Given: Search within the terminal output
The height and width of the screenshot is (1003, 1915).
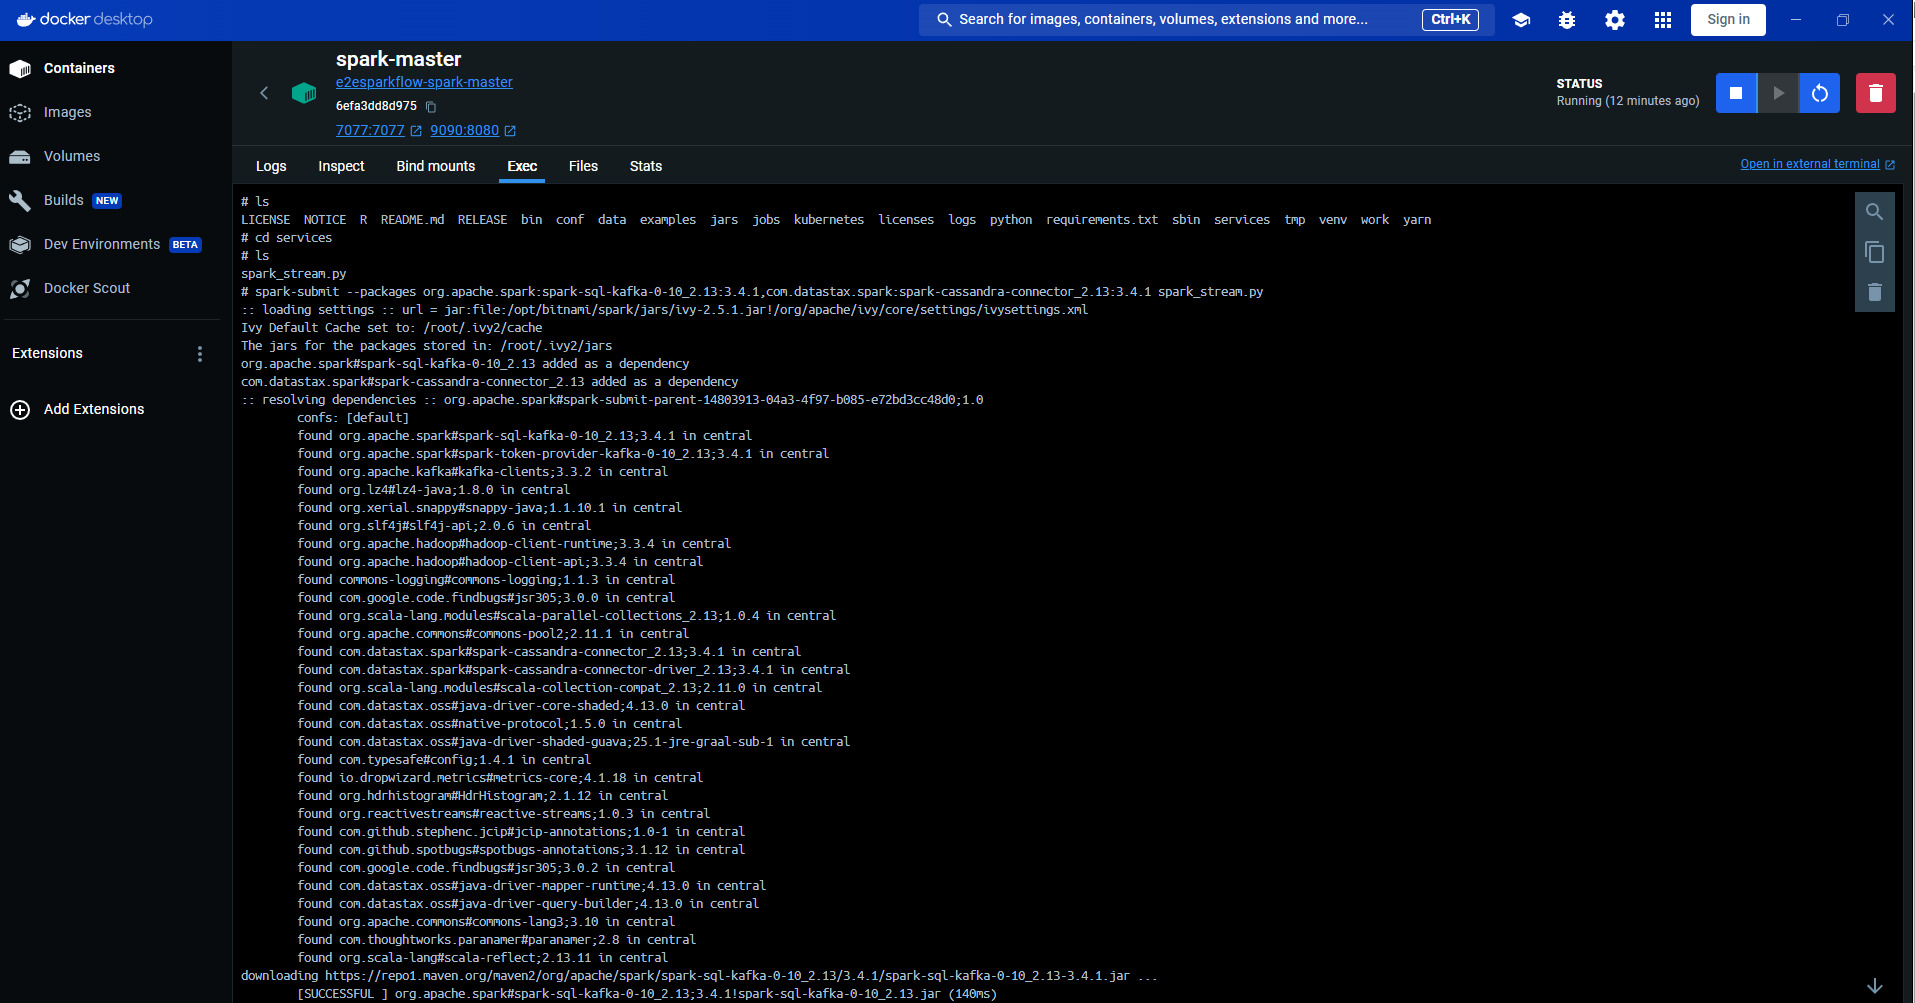Looking at the screenshot, I should [x=1875, y=212].
